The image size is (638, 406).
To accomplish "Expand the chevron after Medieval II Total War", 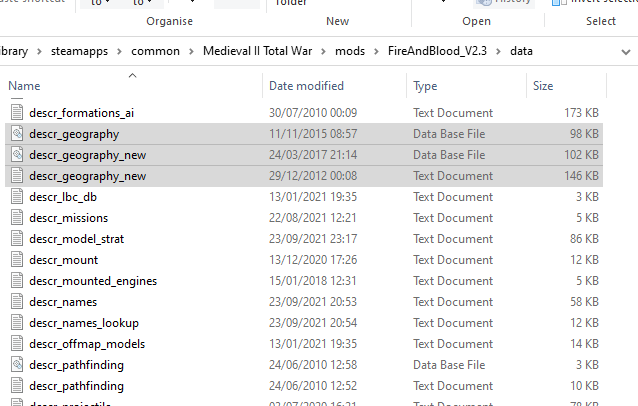I will (323, 52).
